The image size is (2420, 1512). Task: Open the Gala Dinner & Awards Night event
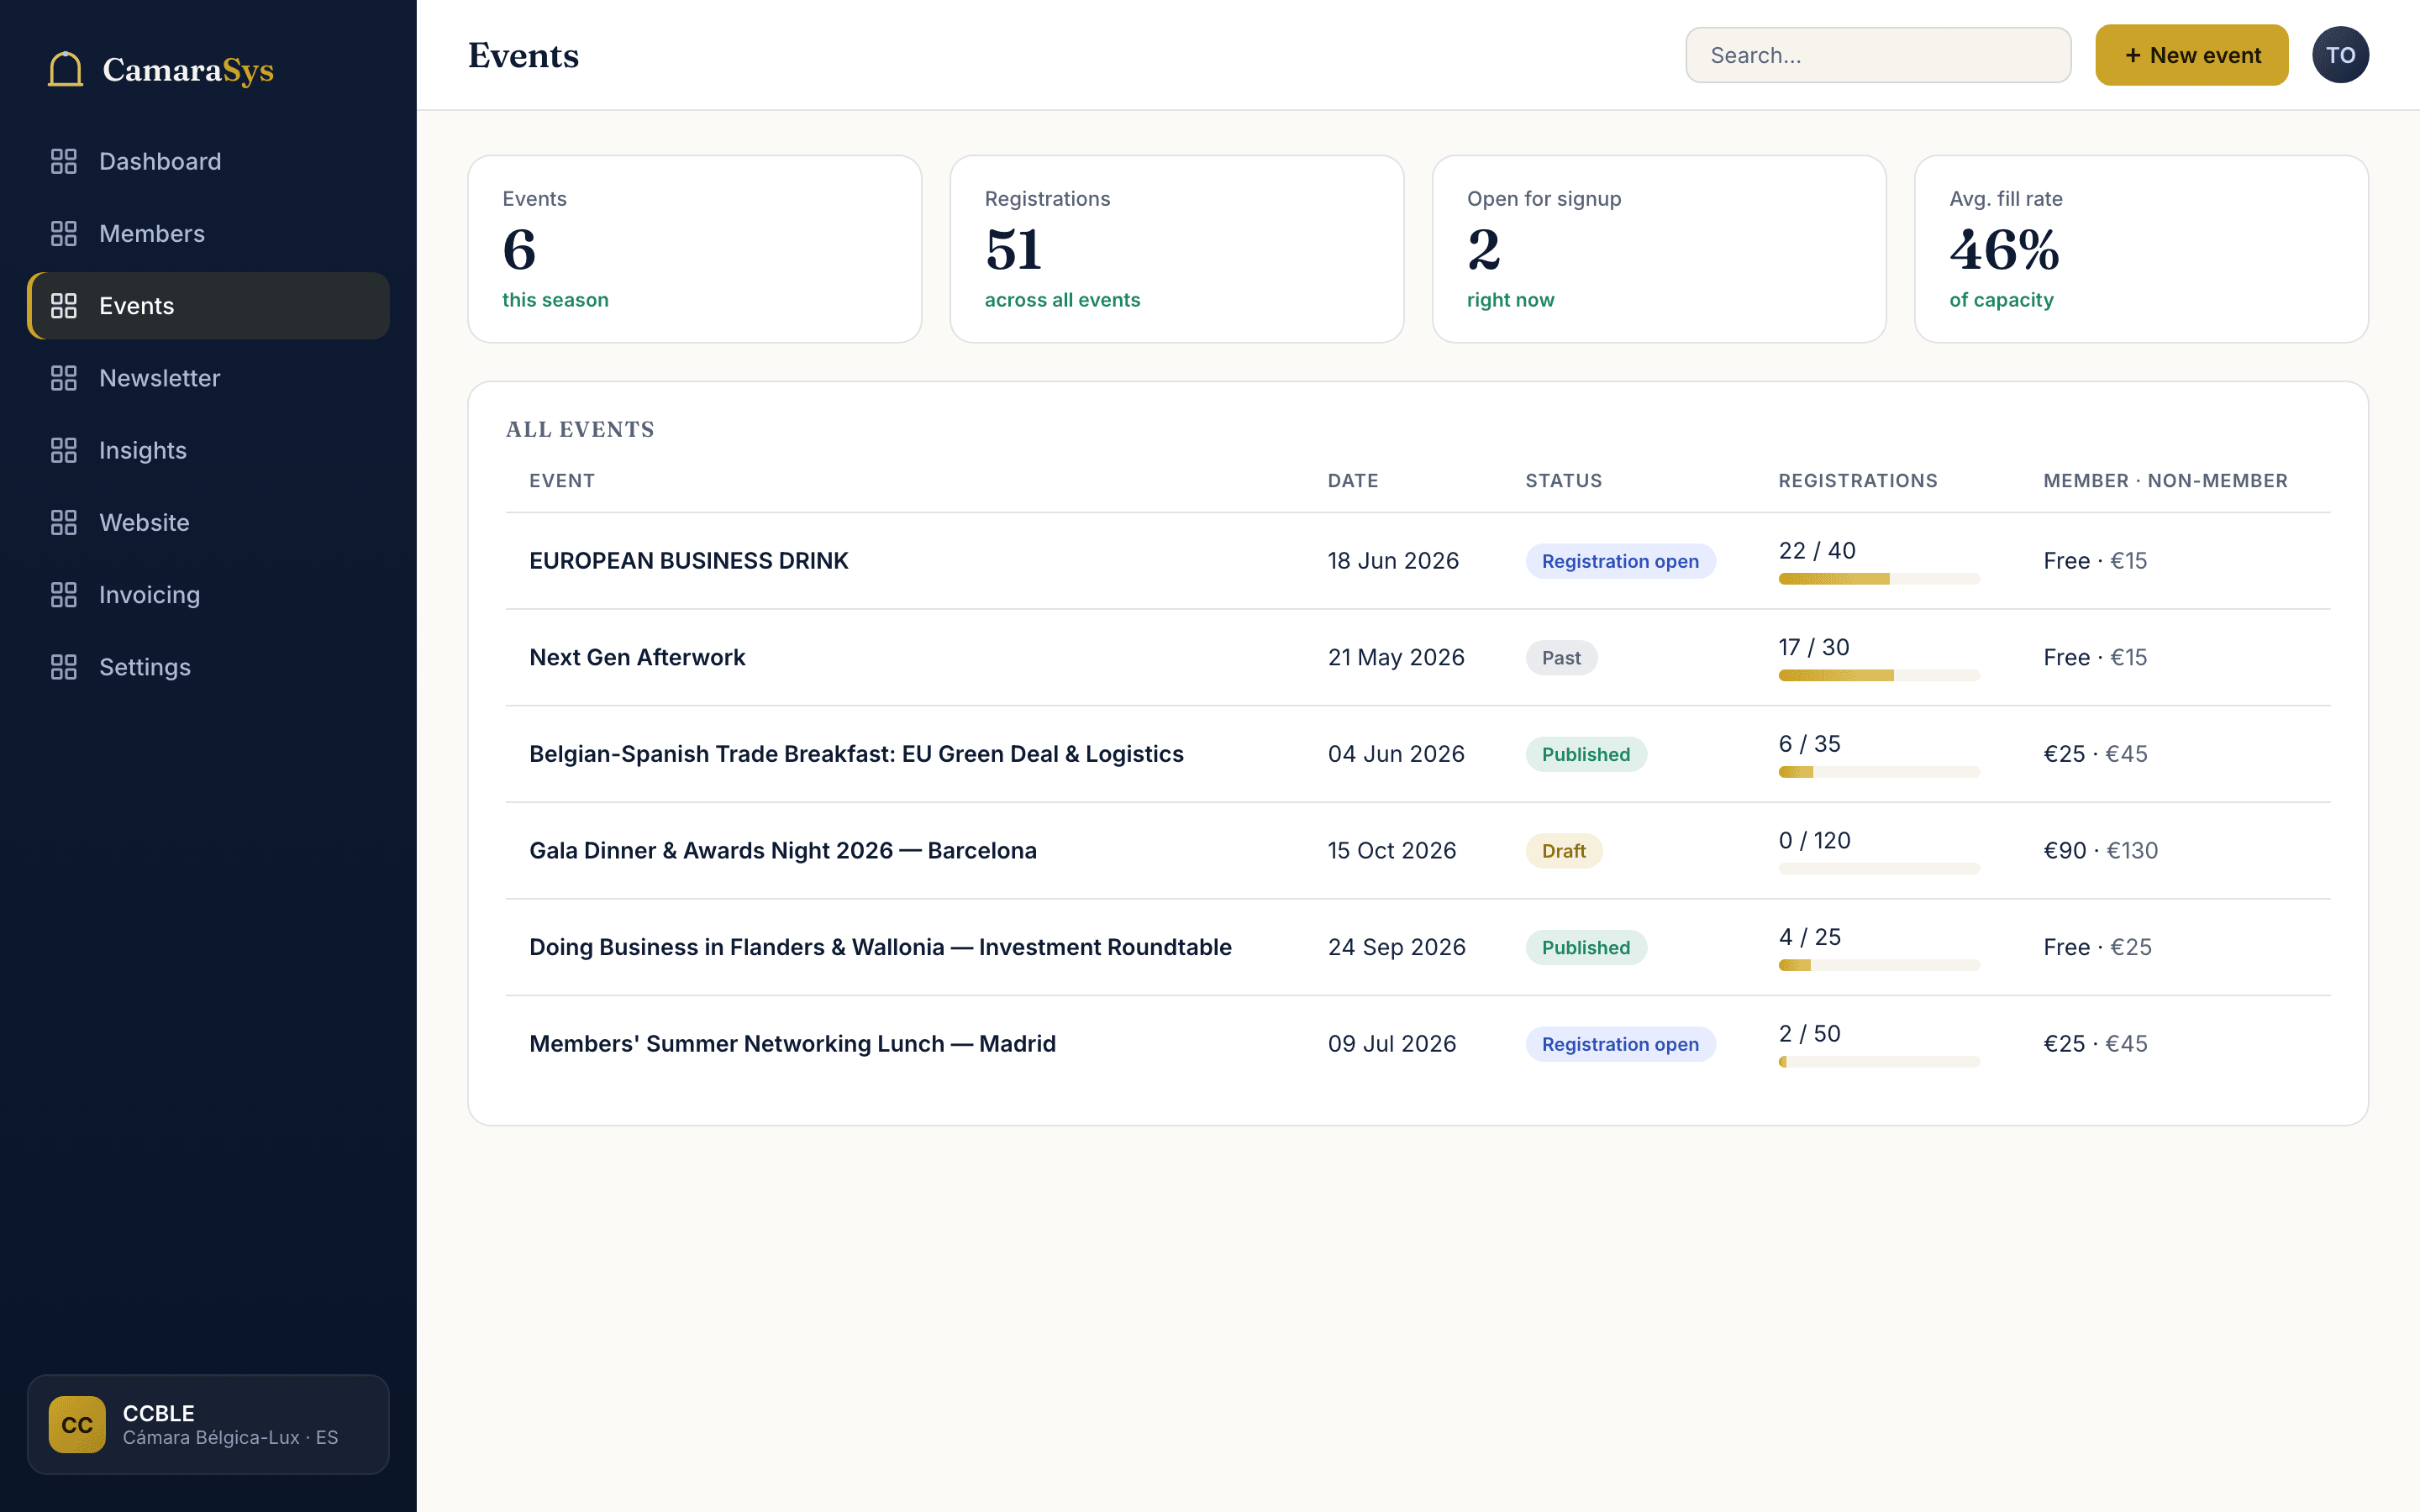point(783,850)
